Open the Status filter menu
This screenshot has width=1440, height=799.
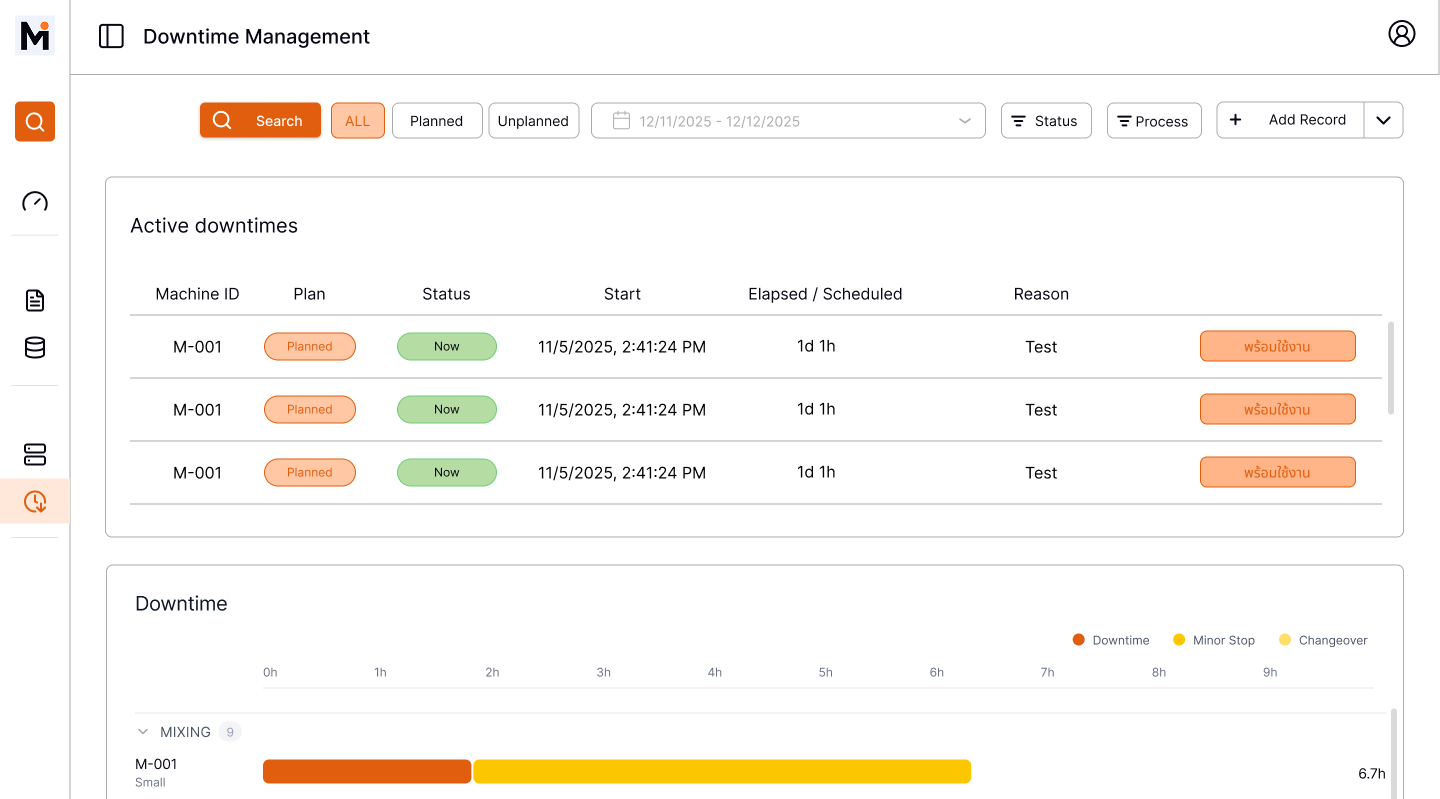pyautogui.click(x=1046, y=120)
